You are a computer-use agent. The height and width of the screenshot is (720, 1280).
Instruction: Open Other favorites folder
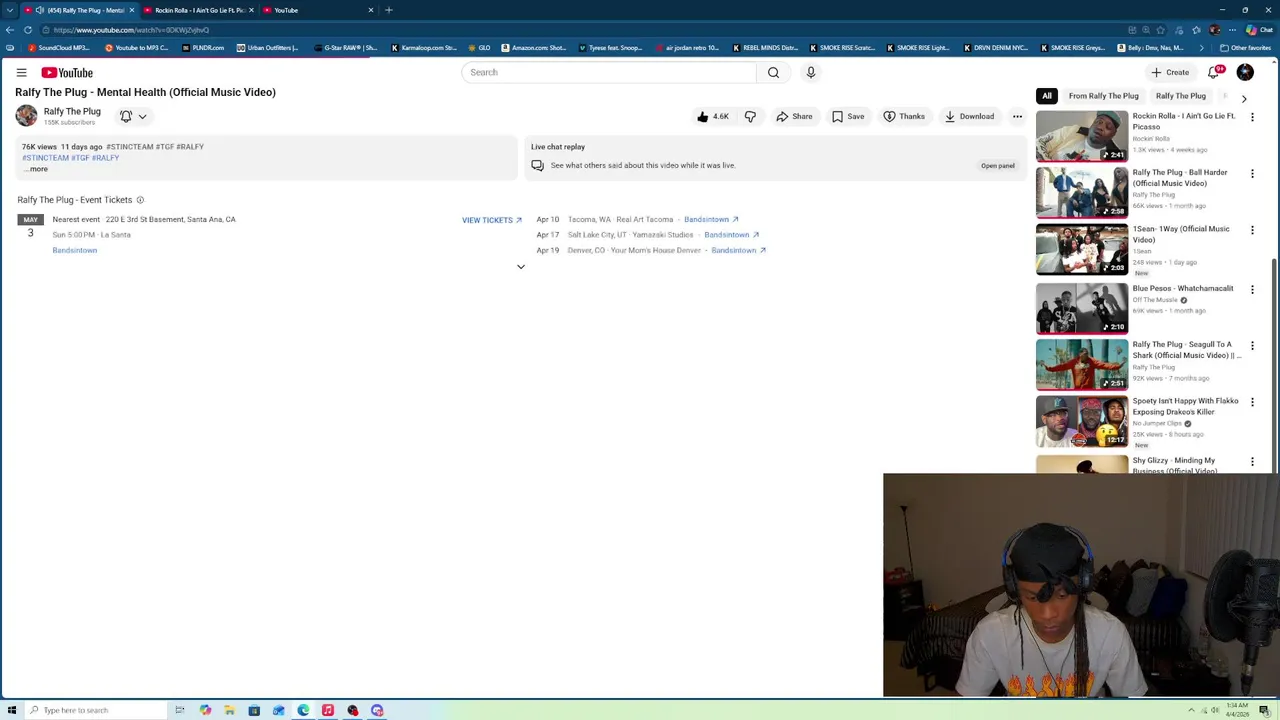tap(1245, 47)
